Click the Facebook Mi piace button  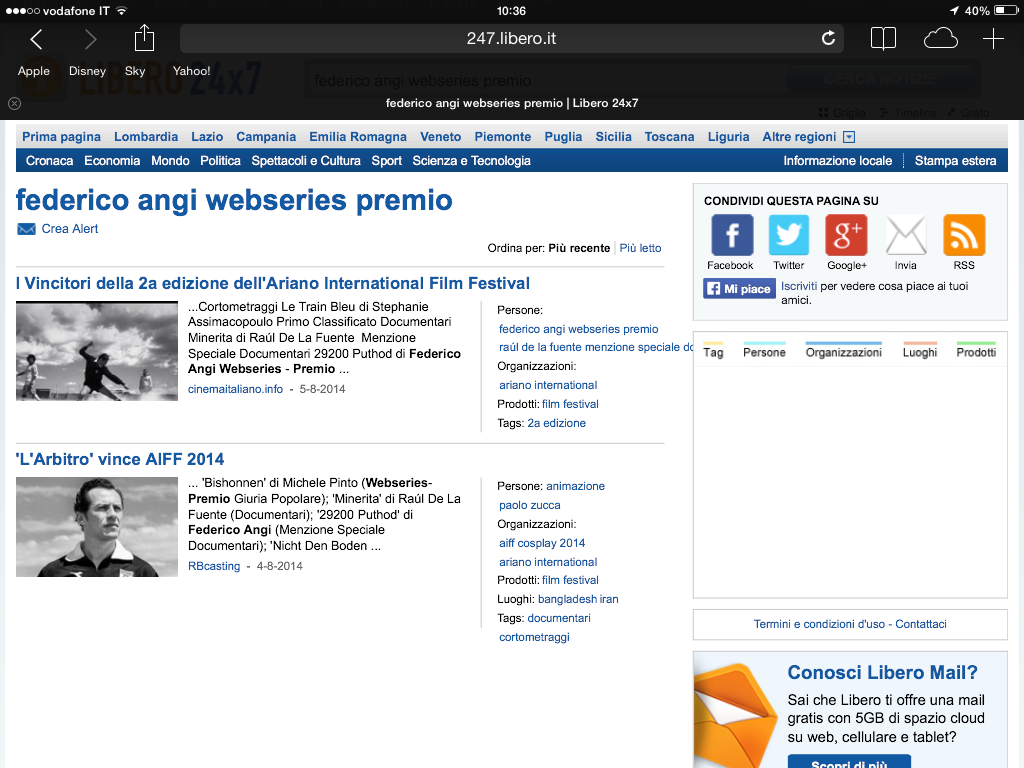coord(739,289)
